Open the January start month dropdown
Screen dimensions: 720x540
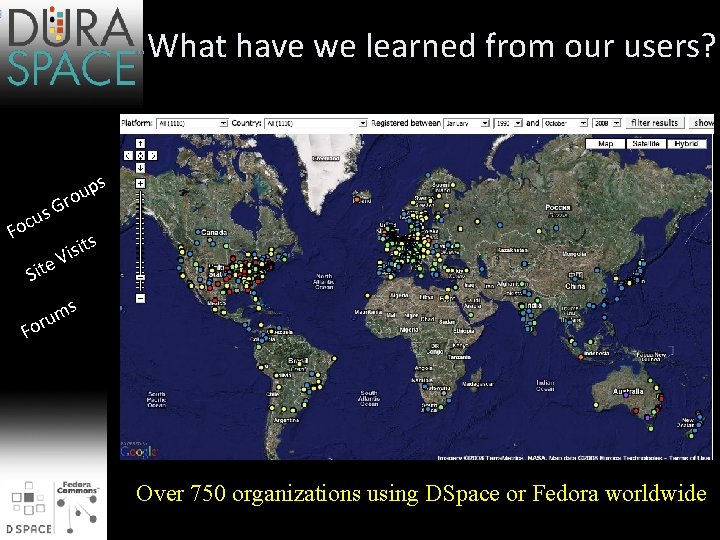coord(466,123)
